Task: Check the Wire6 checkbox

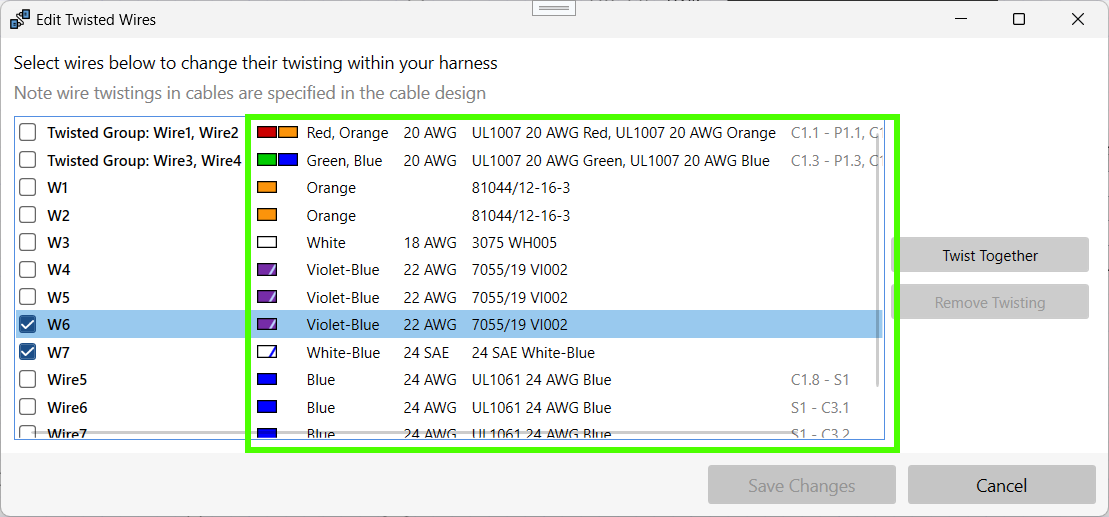Action: click(x=28, y=407)
